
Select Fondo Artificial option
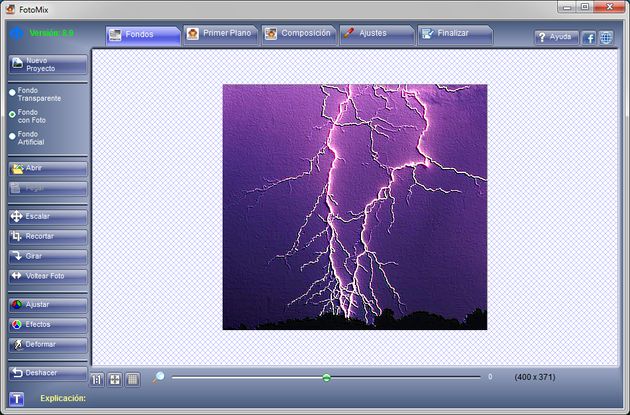[13, 136]
